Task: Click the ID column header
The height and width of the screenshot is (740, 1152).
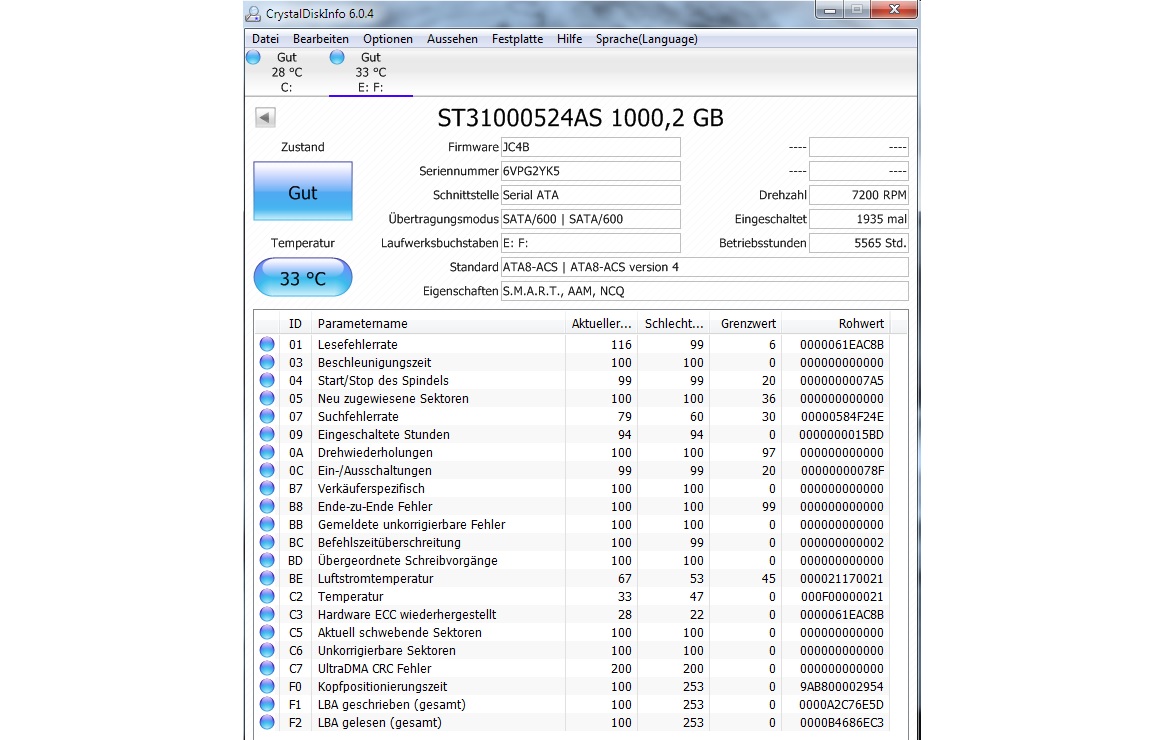Action: tap(295, 323)
